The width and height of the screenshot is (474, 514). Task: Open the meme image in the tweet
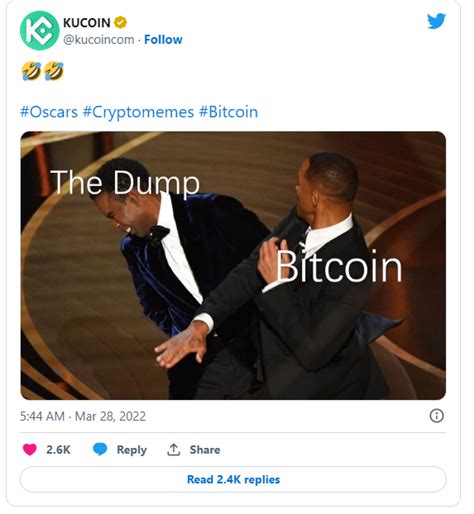point(233,265)
